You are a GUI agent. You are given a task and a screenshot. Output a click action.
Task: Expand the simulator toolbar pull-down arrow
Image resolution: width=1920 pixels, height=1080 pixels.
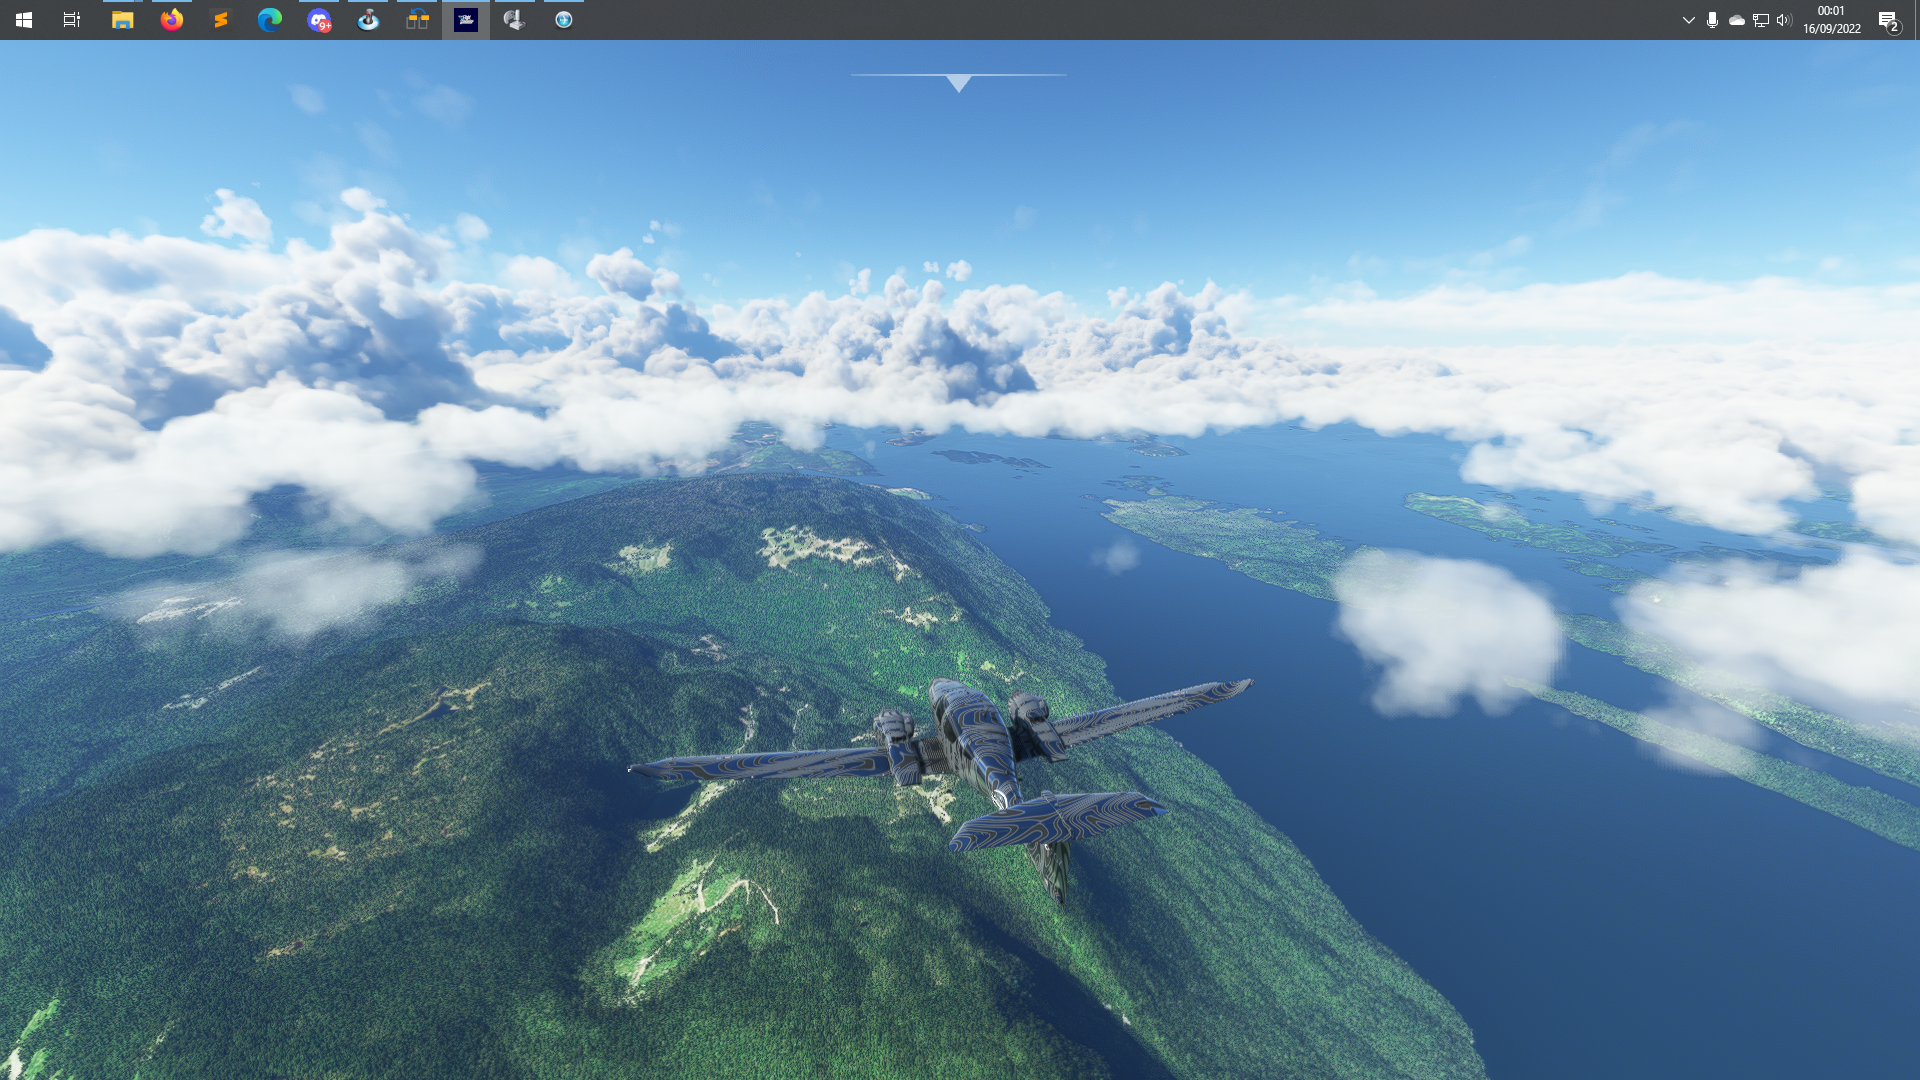tap(958, 83)
